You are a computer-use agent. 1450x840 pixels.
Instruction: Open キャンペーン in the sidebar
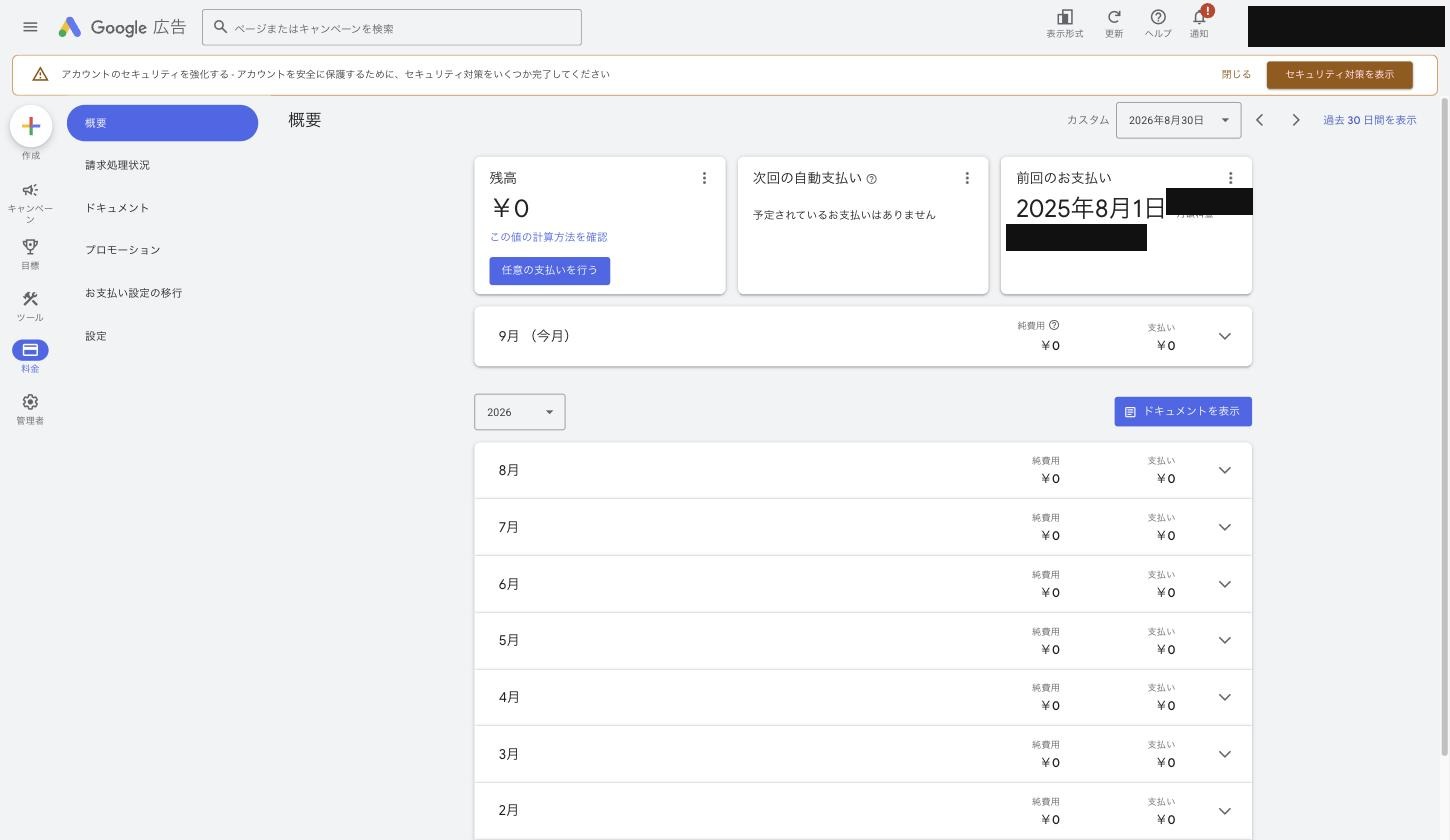pyautogui.click(x=30, y=203)
